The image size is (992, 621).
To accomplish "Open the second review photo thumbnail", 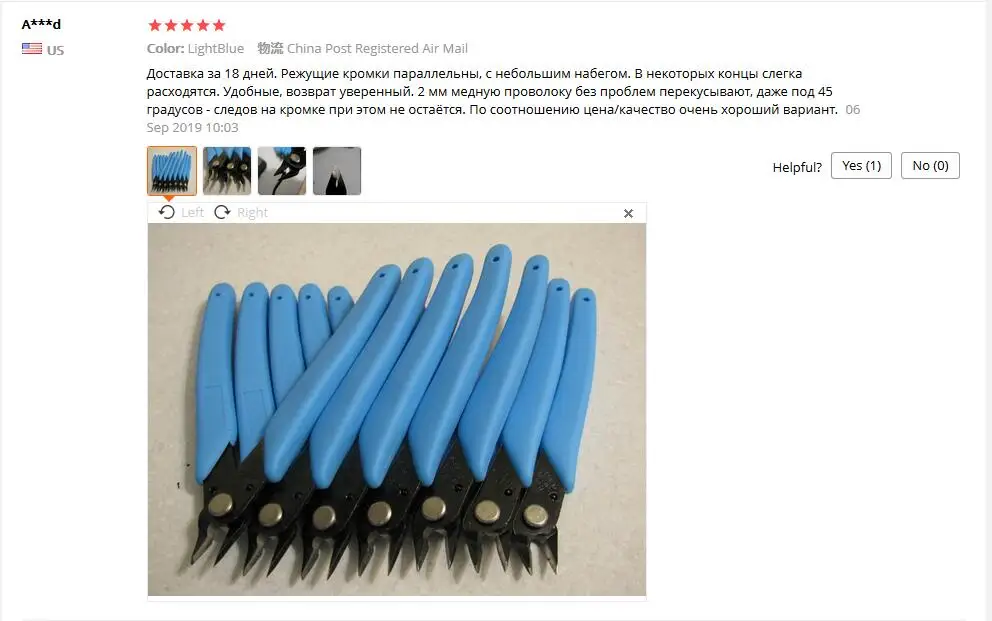I will point(227,171).
